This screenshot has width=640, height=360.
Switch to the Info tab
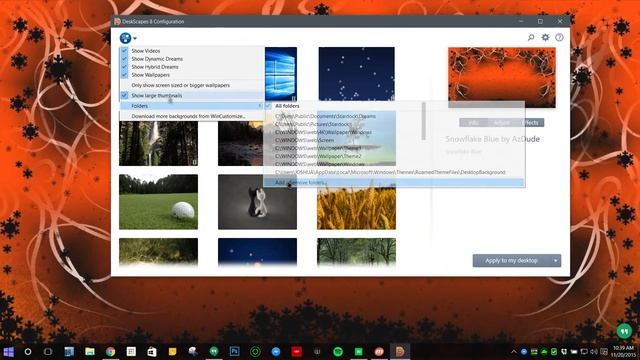click(473, 122)
